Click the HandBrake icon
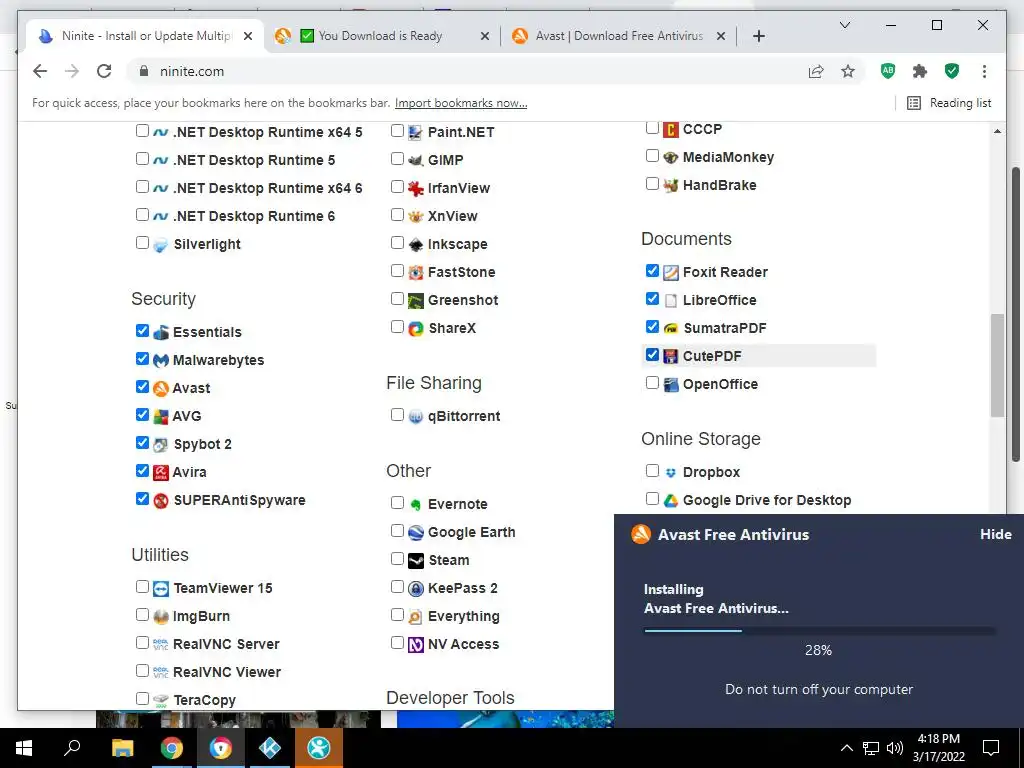 pyautogui.click(x=671, y=185)
